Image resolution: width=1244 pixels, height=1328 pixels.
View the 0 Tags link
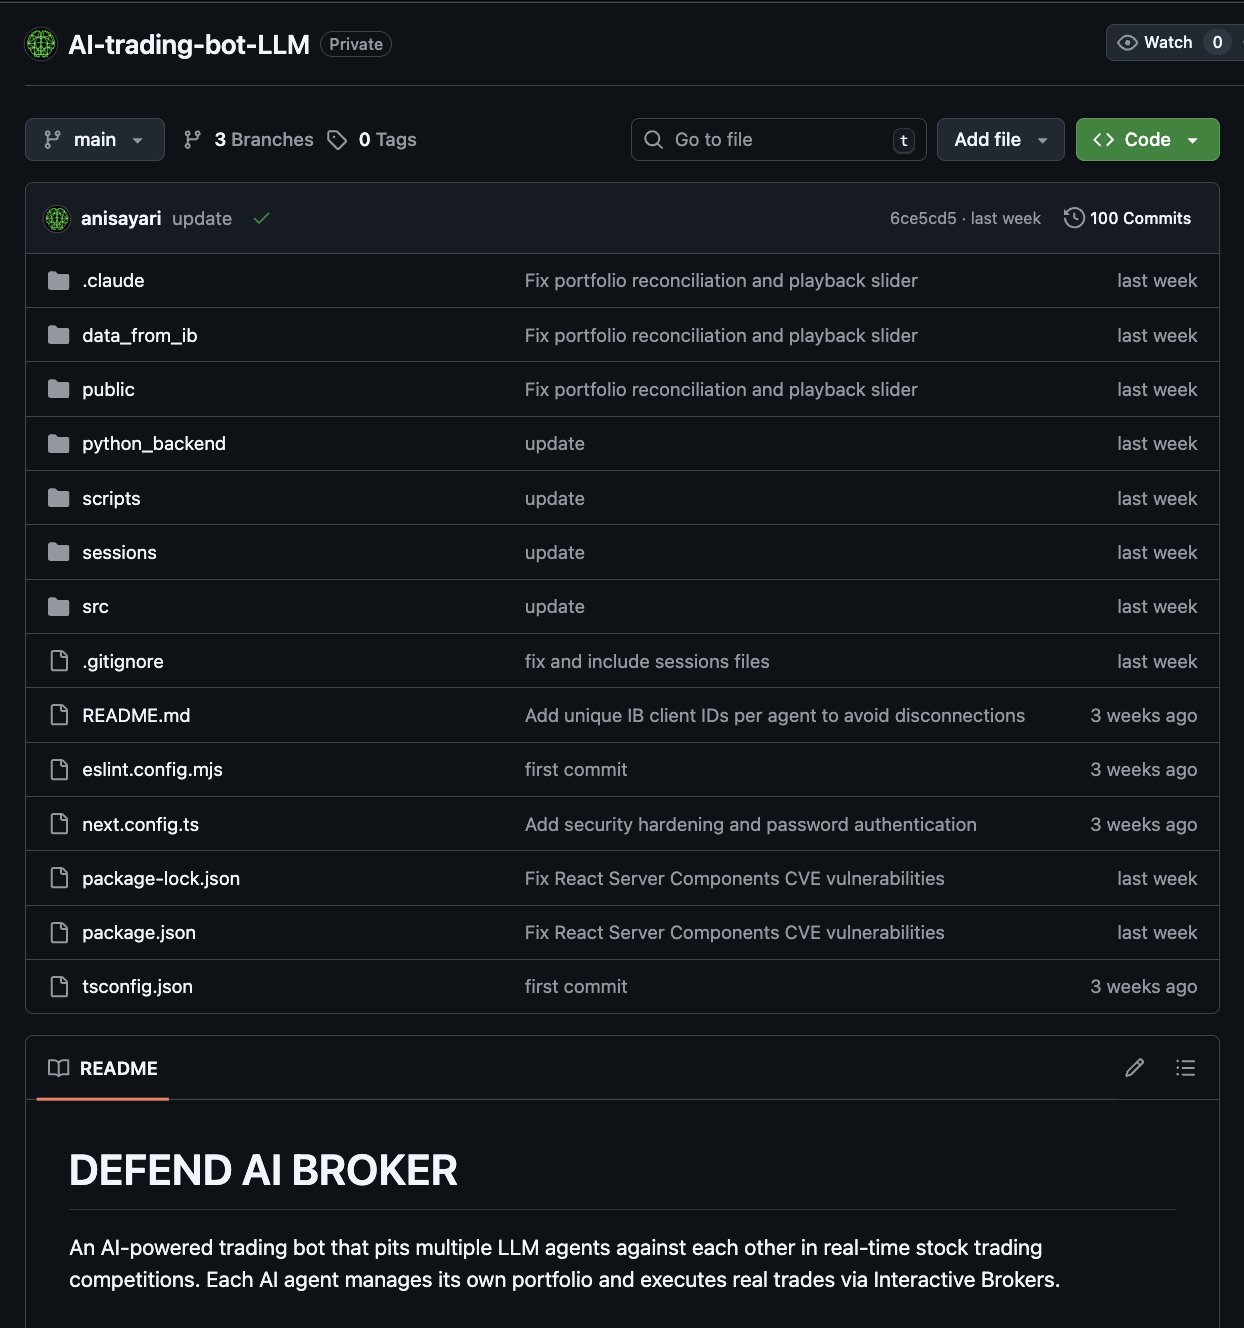click(372, 140)
